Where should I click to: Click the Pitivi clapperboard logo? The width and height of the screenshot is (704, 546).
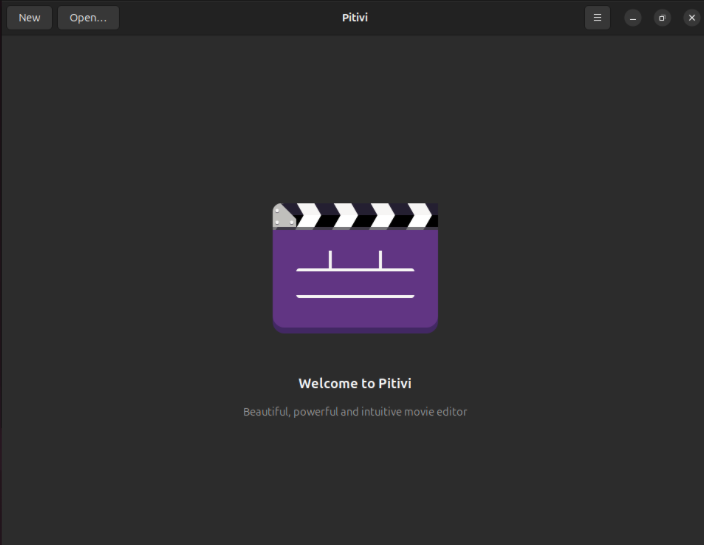tap(355, 268)
